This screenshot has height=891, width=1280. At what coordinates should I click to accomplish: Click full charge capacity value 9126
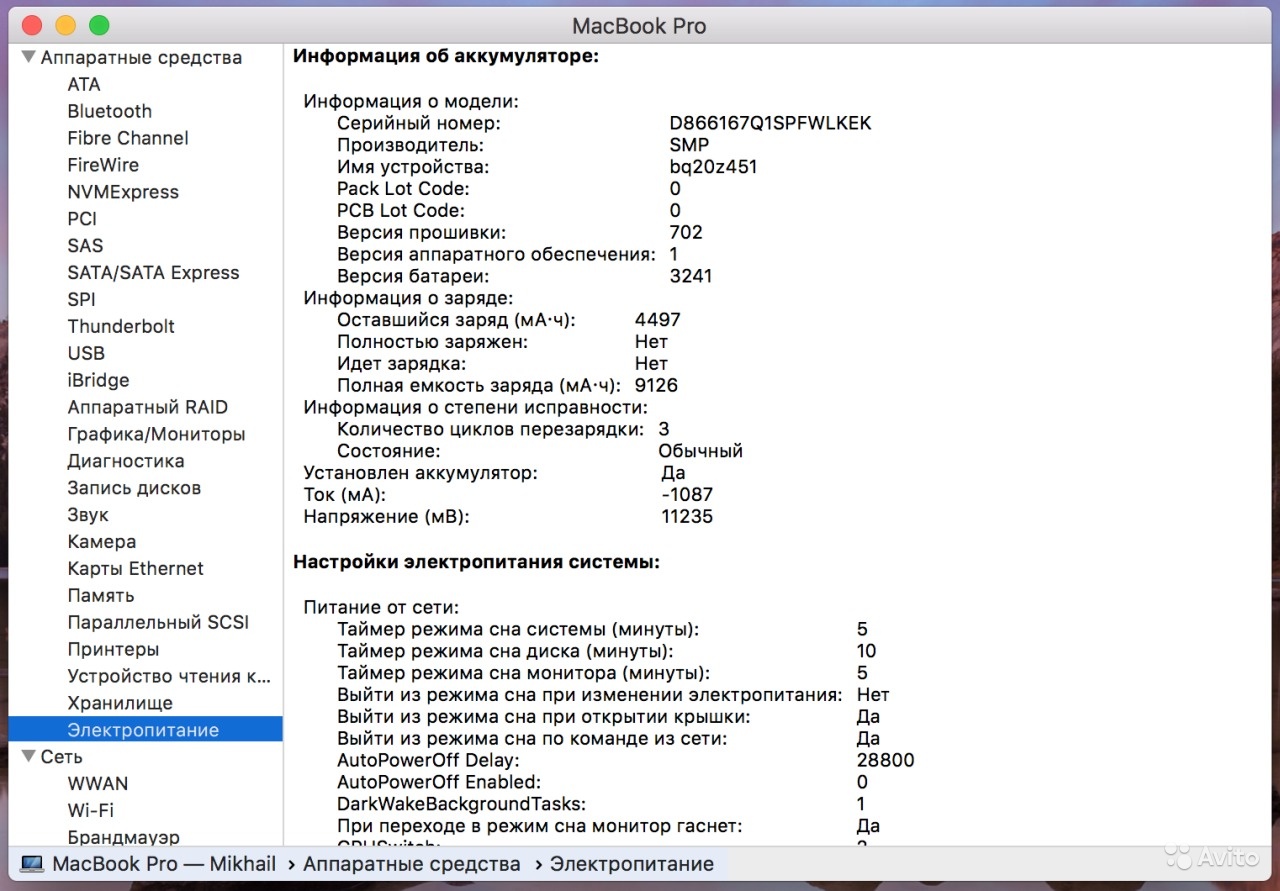(x=657, y=386)
